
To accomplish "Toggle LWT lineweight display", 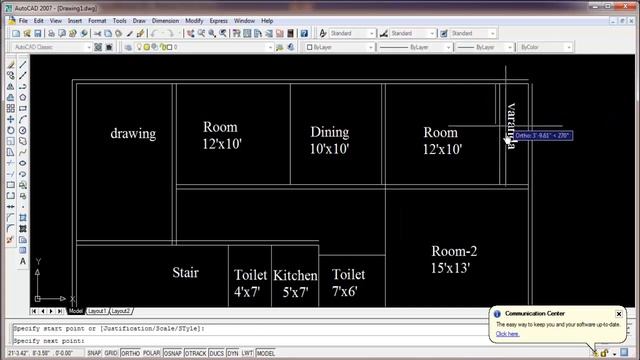I will (x=247, y=353).
